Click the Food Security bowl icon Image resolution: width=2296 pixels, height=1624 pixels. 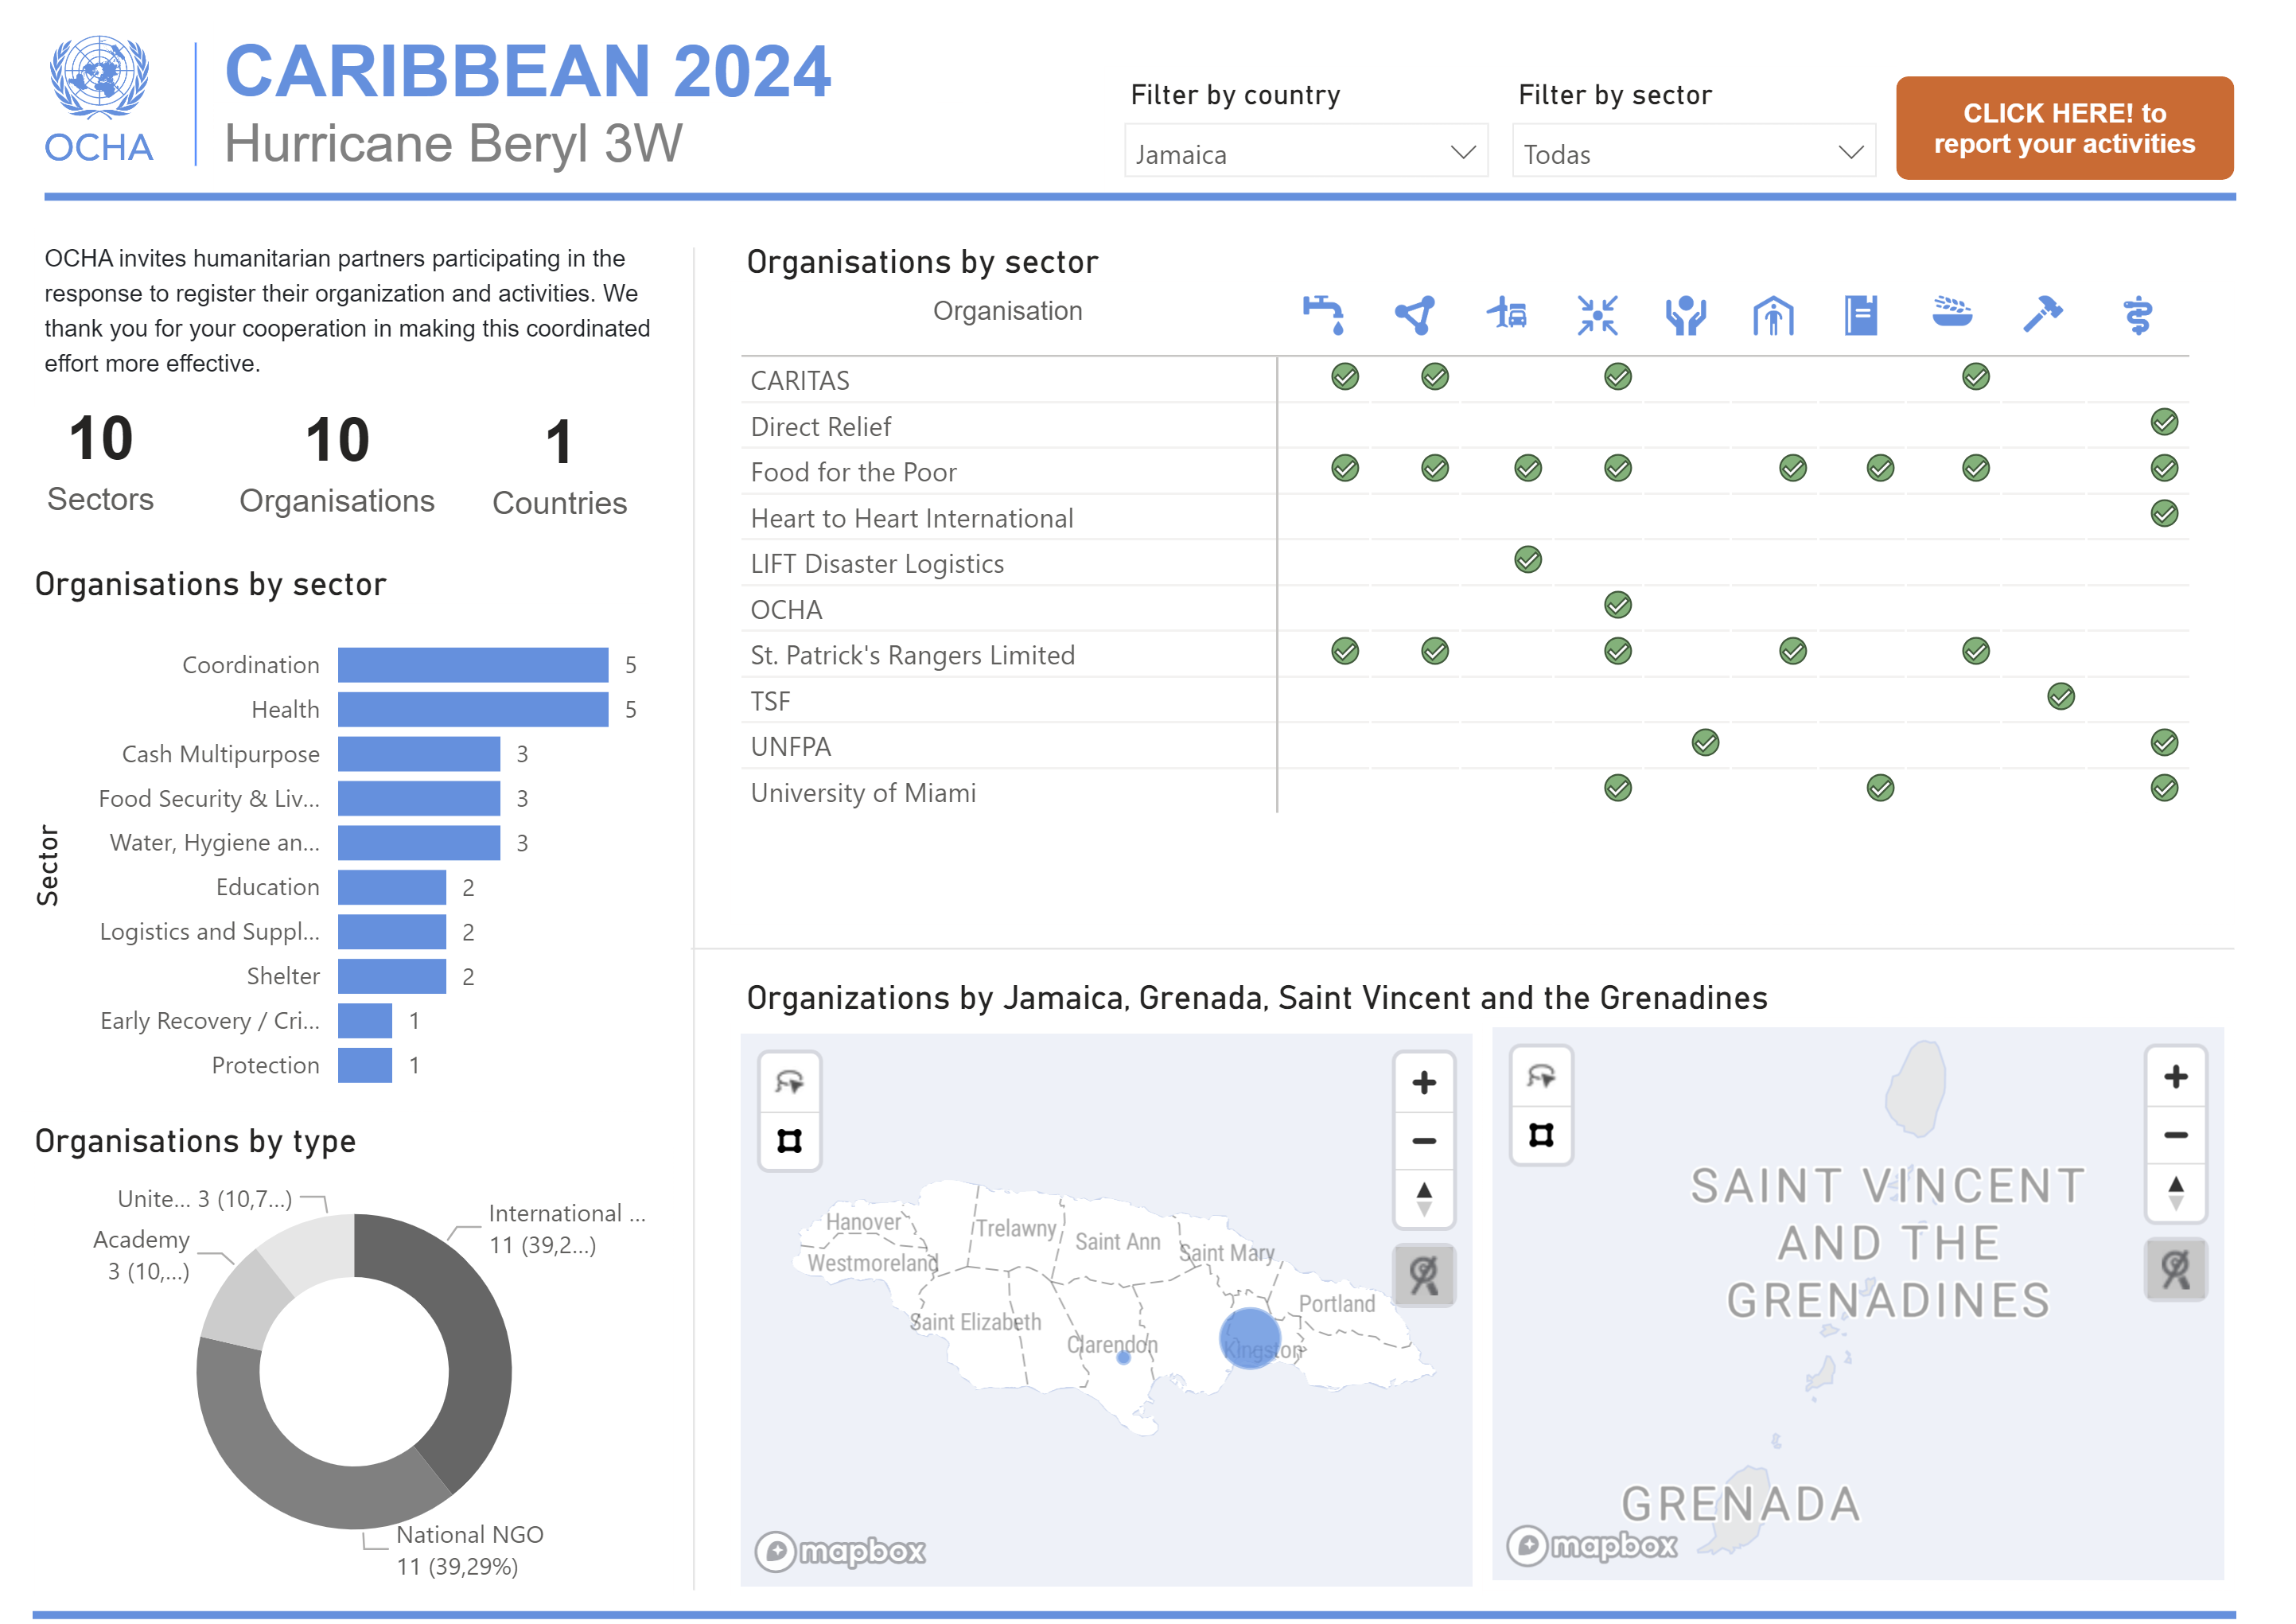[1952, 311]
